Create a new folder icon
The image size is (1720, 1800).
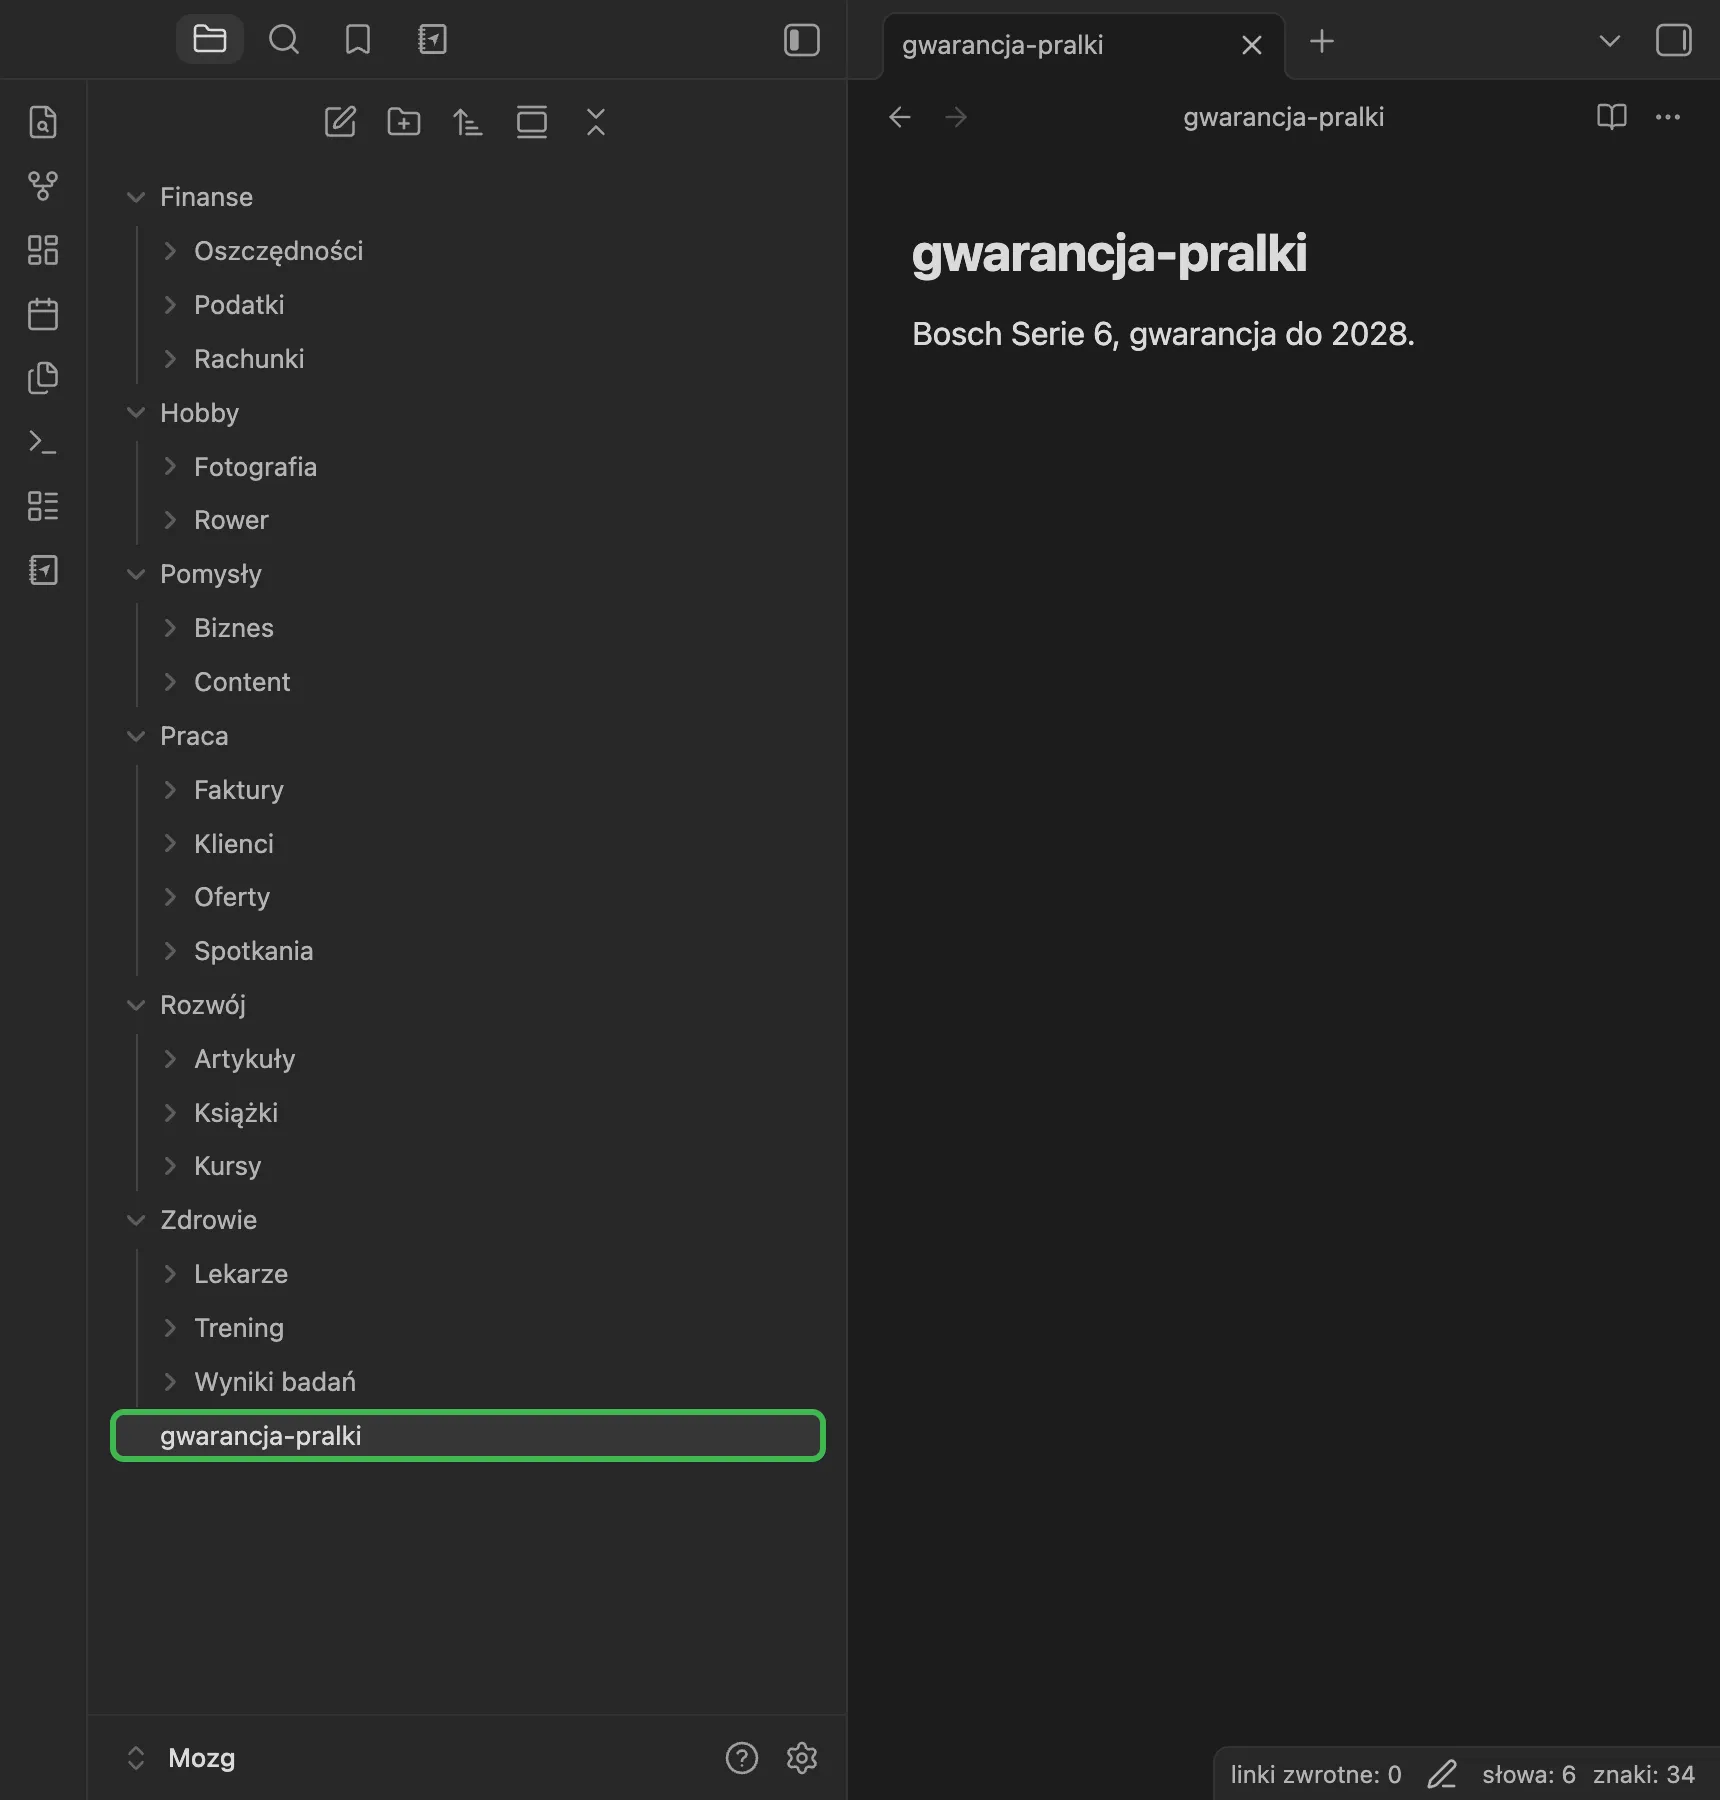(x=404, y=122)
